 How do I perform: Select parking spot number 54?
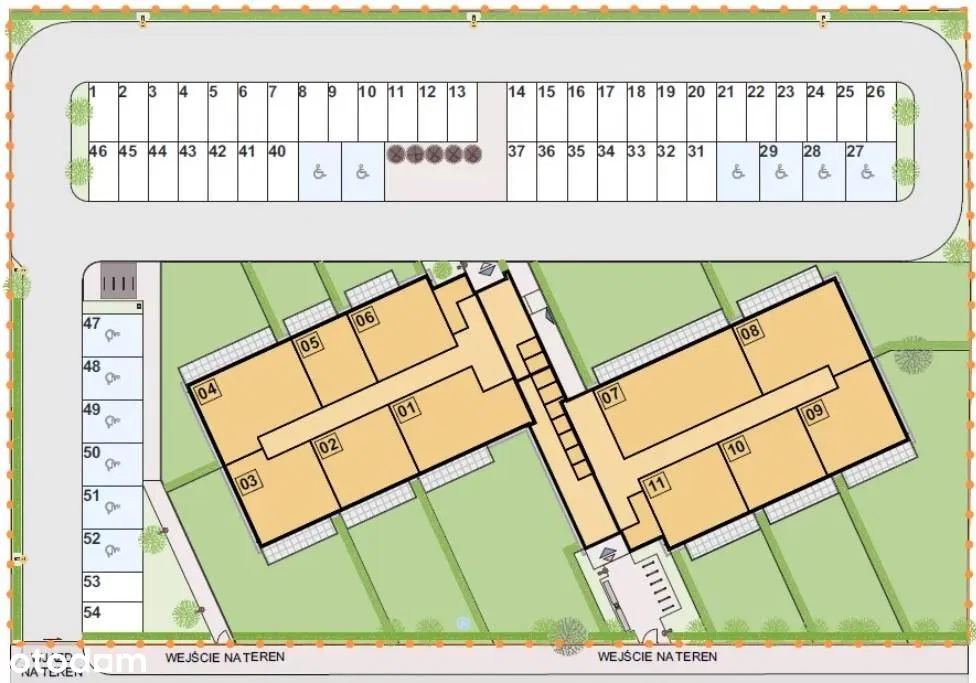[92, 611]
